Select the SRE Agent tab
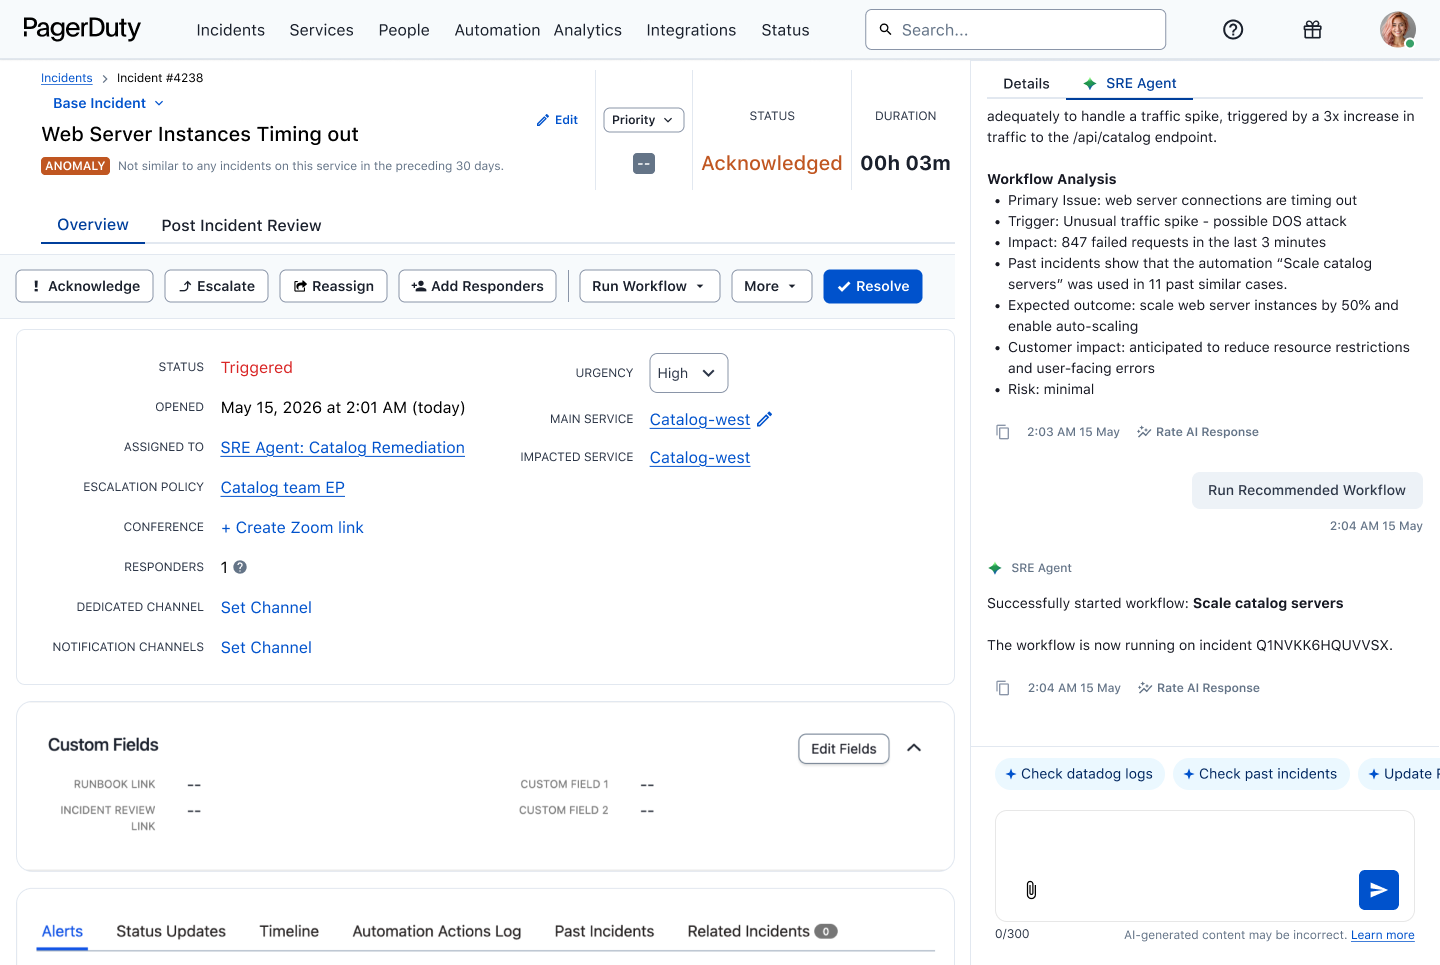 pyautogui.click(x=1130, y=84)
